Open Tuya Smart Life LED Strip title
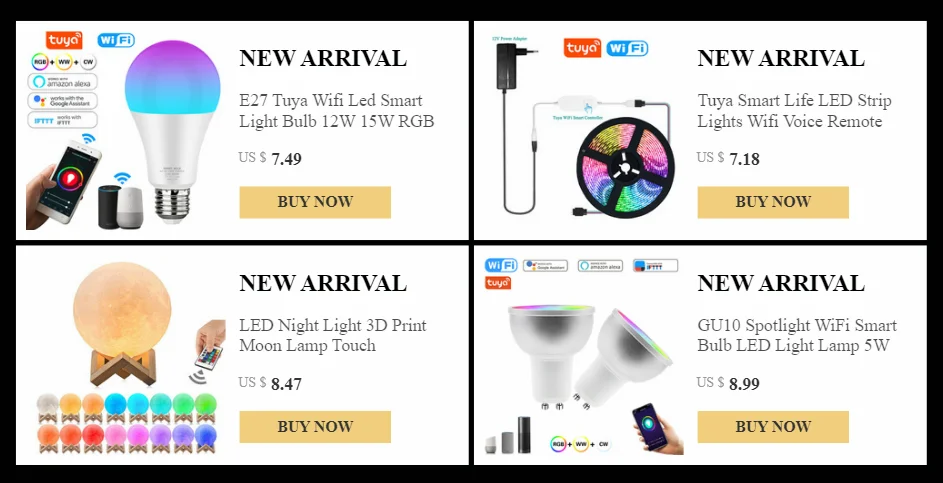The image size is (943, 483). click(794, 111)
